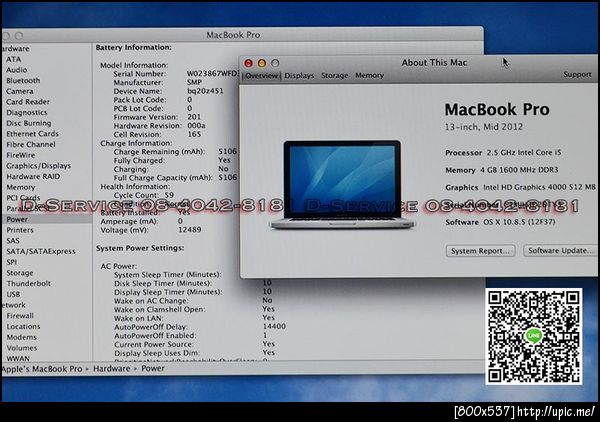Select Diagnostics sidebar entry
This screenshot has width=600, height=422.
(x=27, y=112)
